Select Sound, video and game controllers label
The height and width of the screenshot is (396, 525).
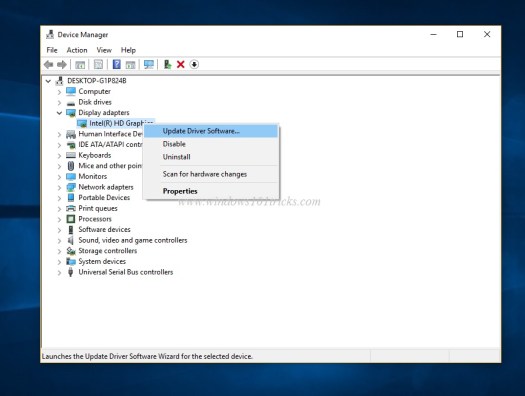(x=133, y=240)
